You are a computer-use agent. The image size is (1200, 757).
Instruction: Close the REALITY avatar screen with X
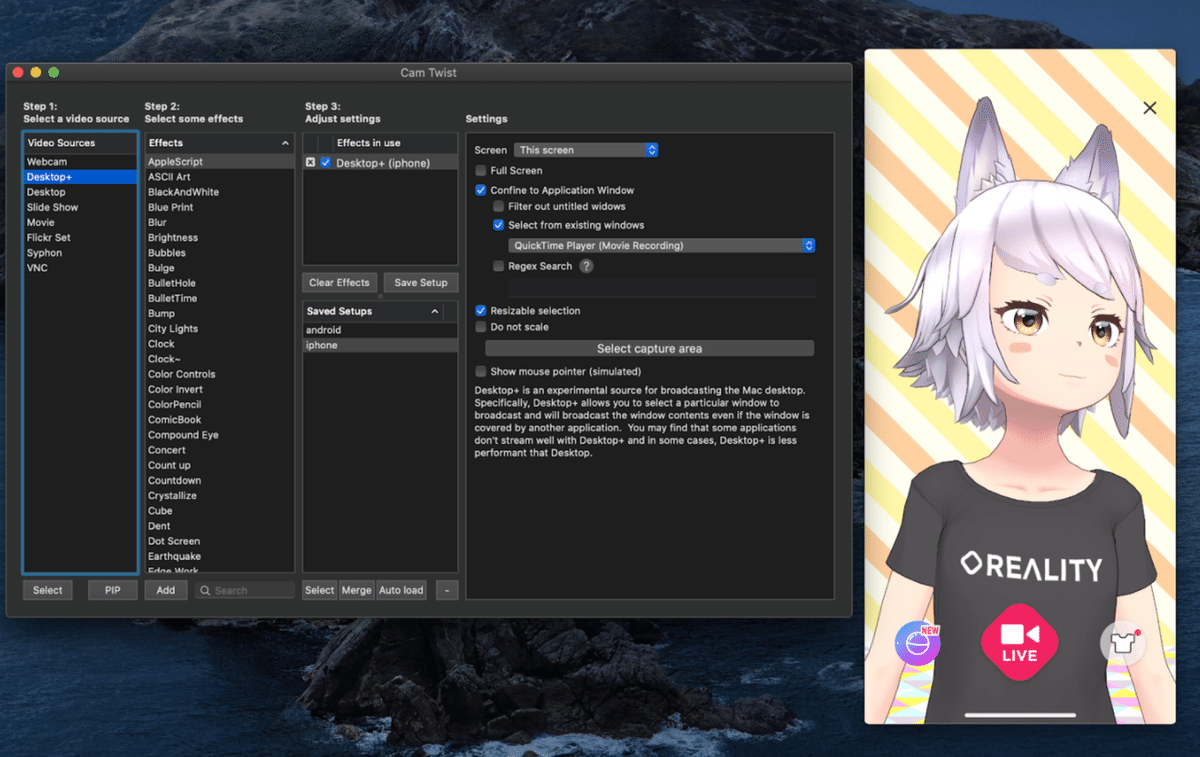tap(1150, 108)
